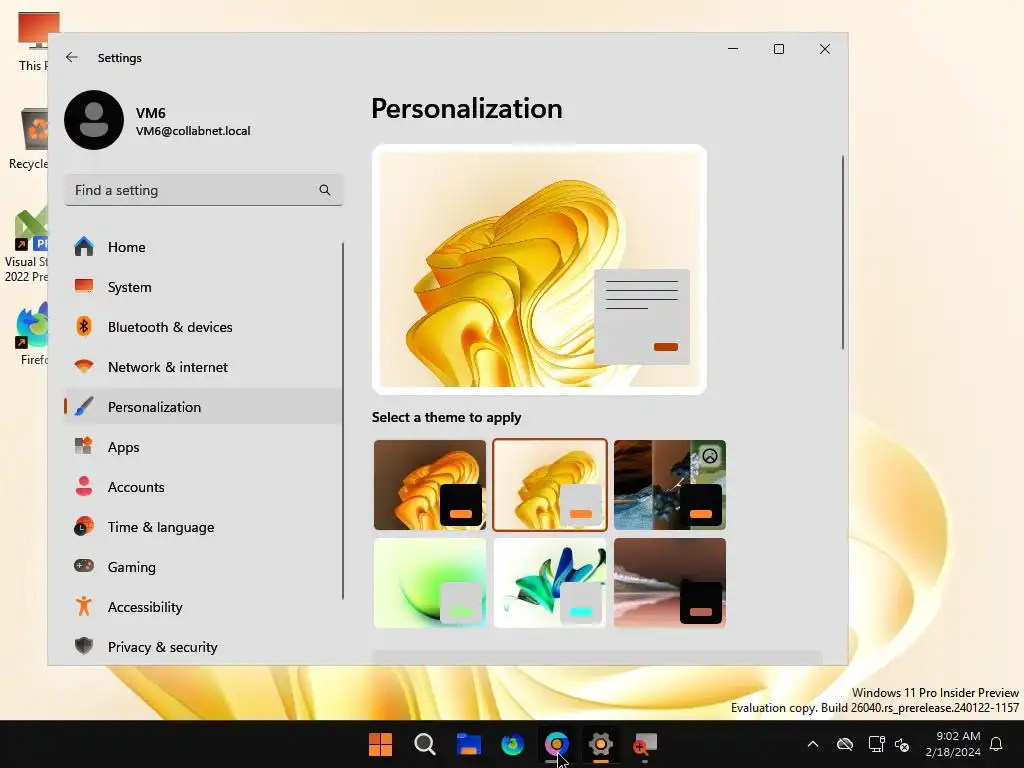Click the cloud sync tray icon

tap(845, 744)
